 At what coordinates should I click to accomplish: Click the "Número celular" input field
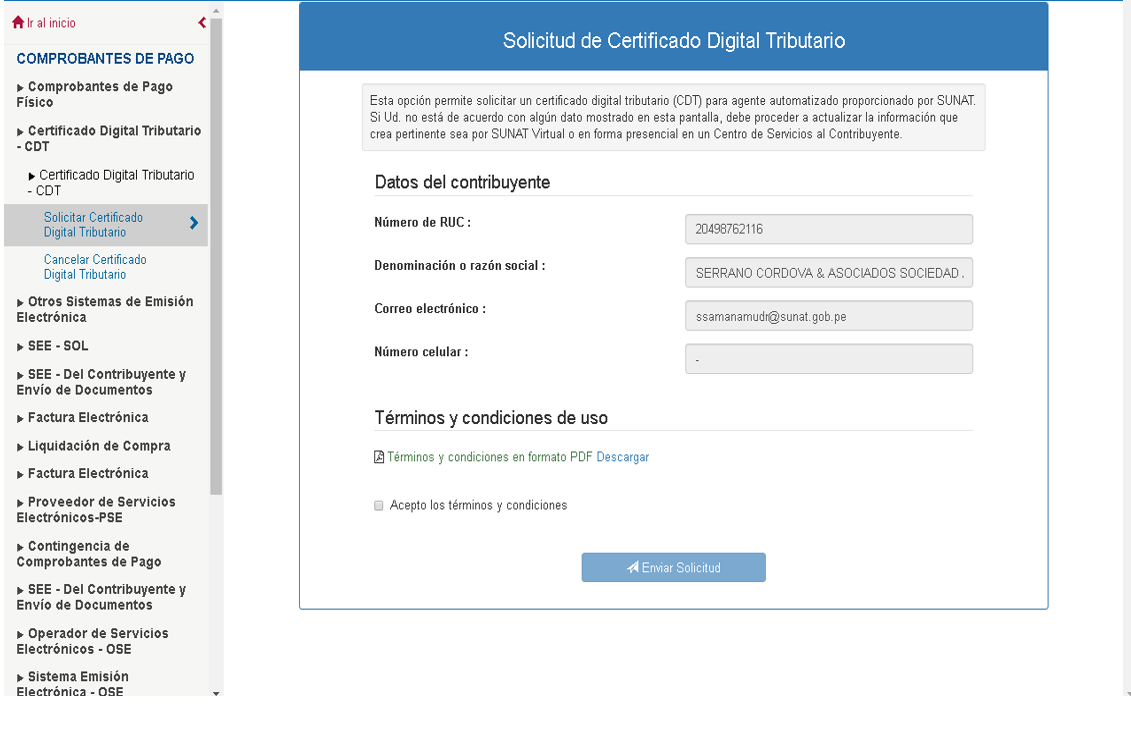click(828, 358)
